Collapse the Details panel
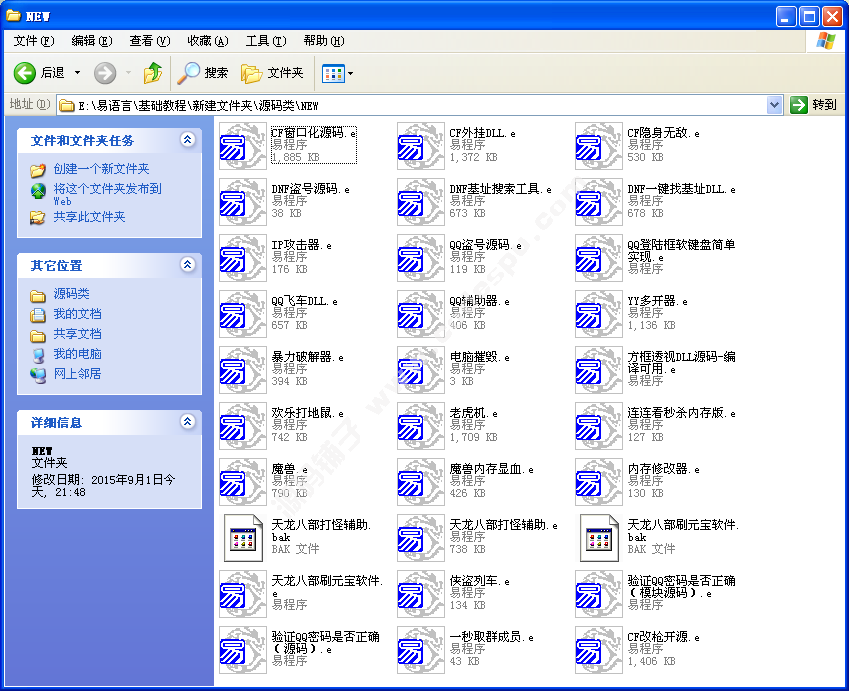Viewport: 849px width, 691px height. [x=187, y=422]
